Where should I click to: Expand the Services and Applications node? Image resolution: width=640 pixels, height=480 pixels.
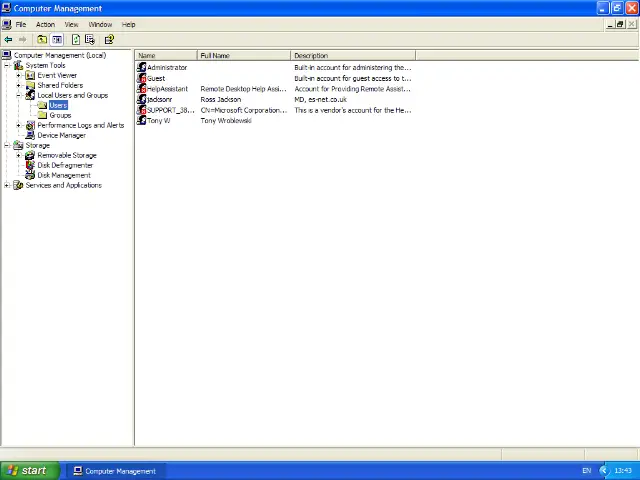(7, 185)
